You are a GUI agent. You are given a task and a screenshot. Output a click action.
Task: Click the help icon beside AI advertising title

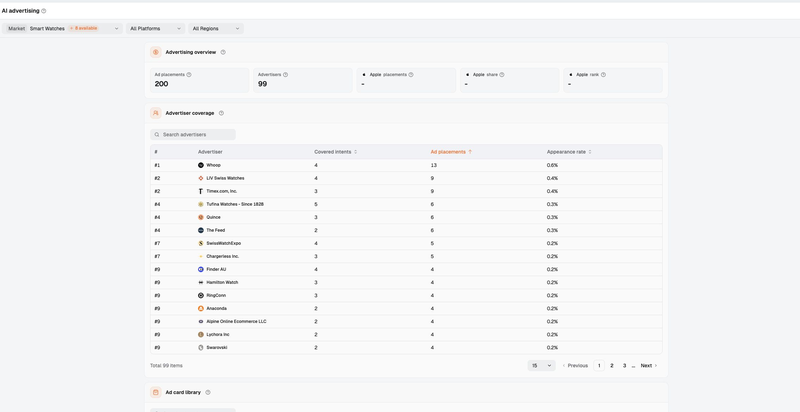[x=43, y=11]
